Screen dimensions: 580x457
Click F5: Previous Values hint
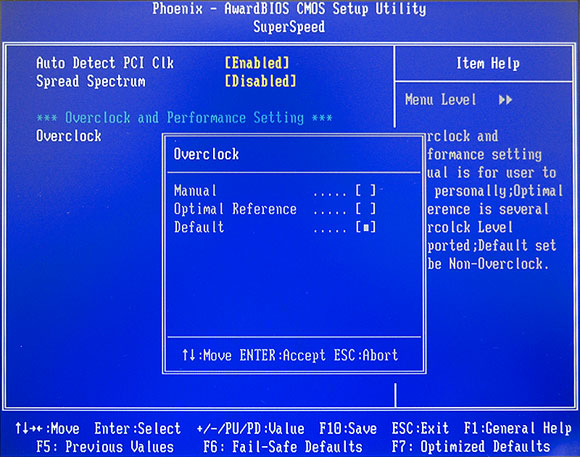point(105,447)
